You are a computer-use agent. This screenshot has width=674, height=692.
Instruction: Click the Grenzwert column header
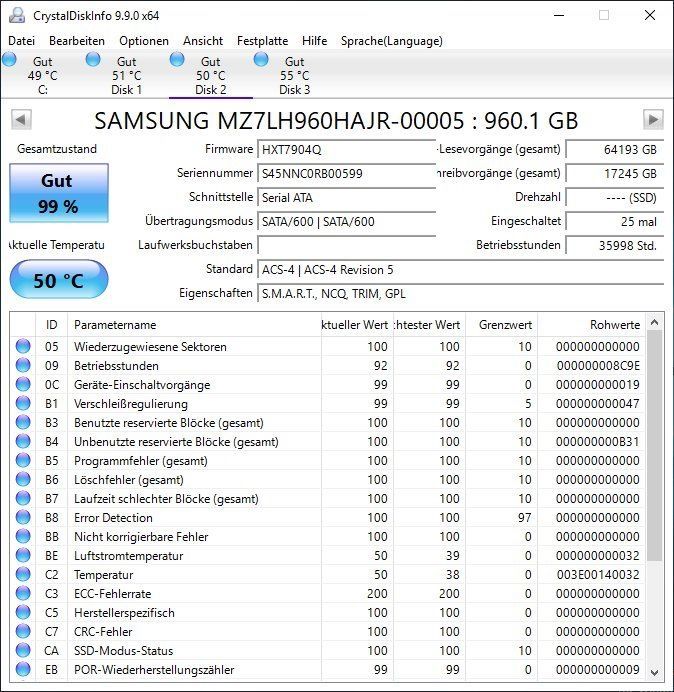click(x=501, y=325)
